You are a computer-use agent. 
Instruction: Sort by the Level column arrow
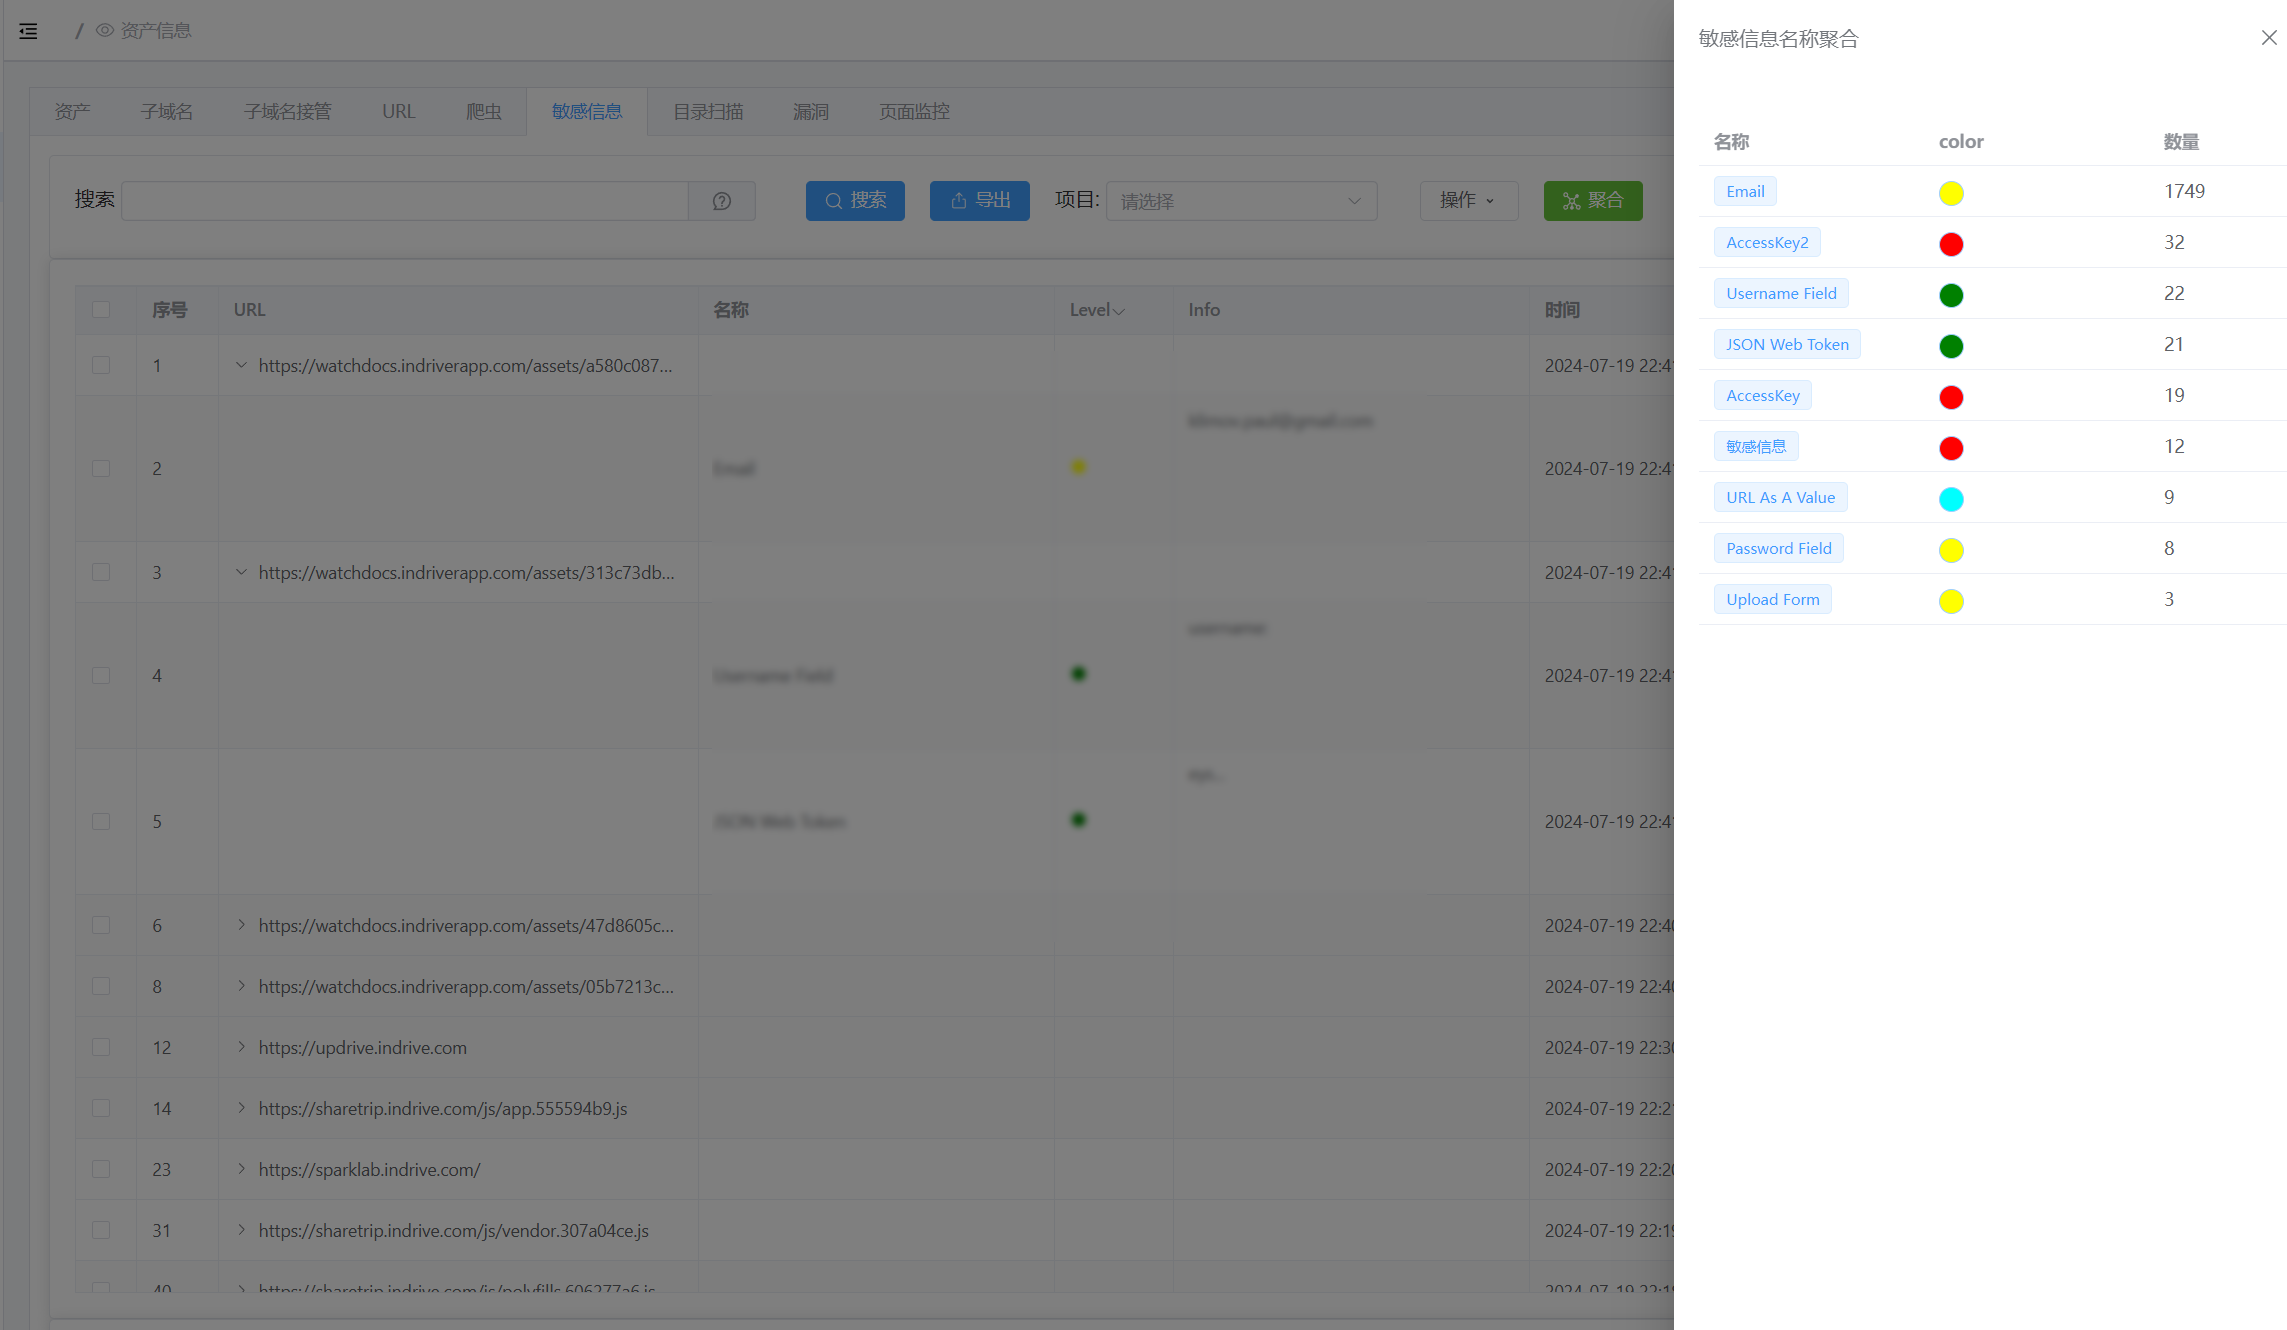[x=1119, y=311]
